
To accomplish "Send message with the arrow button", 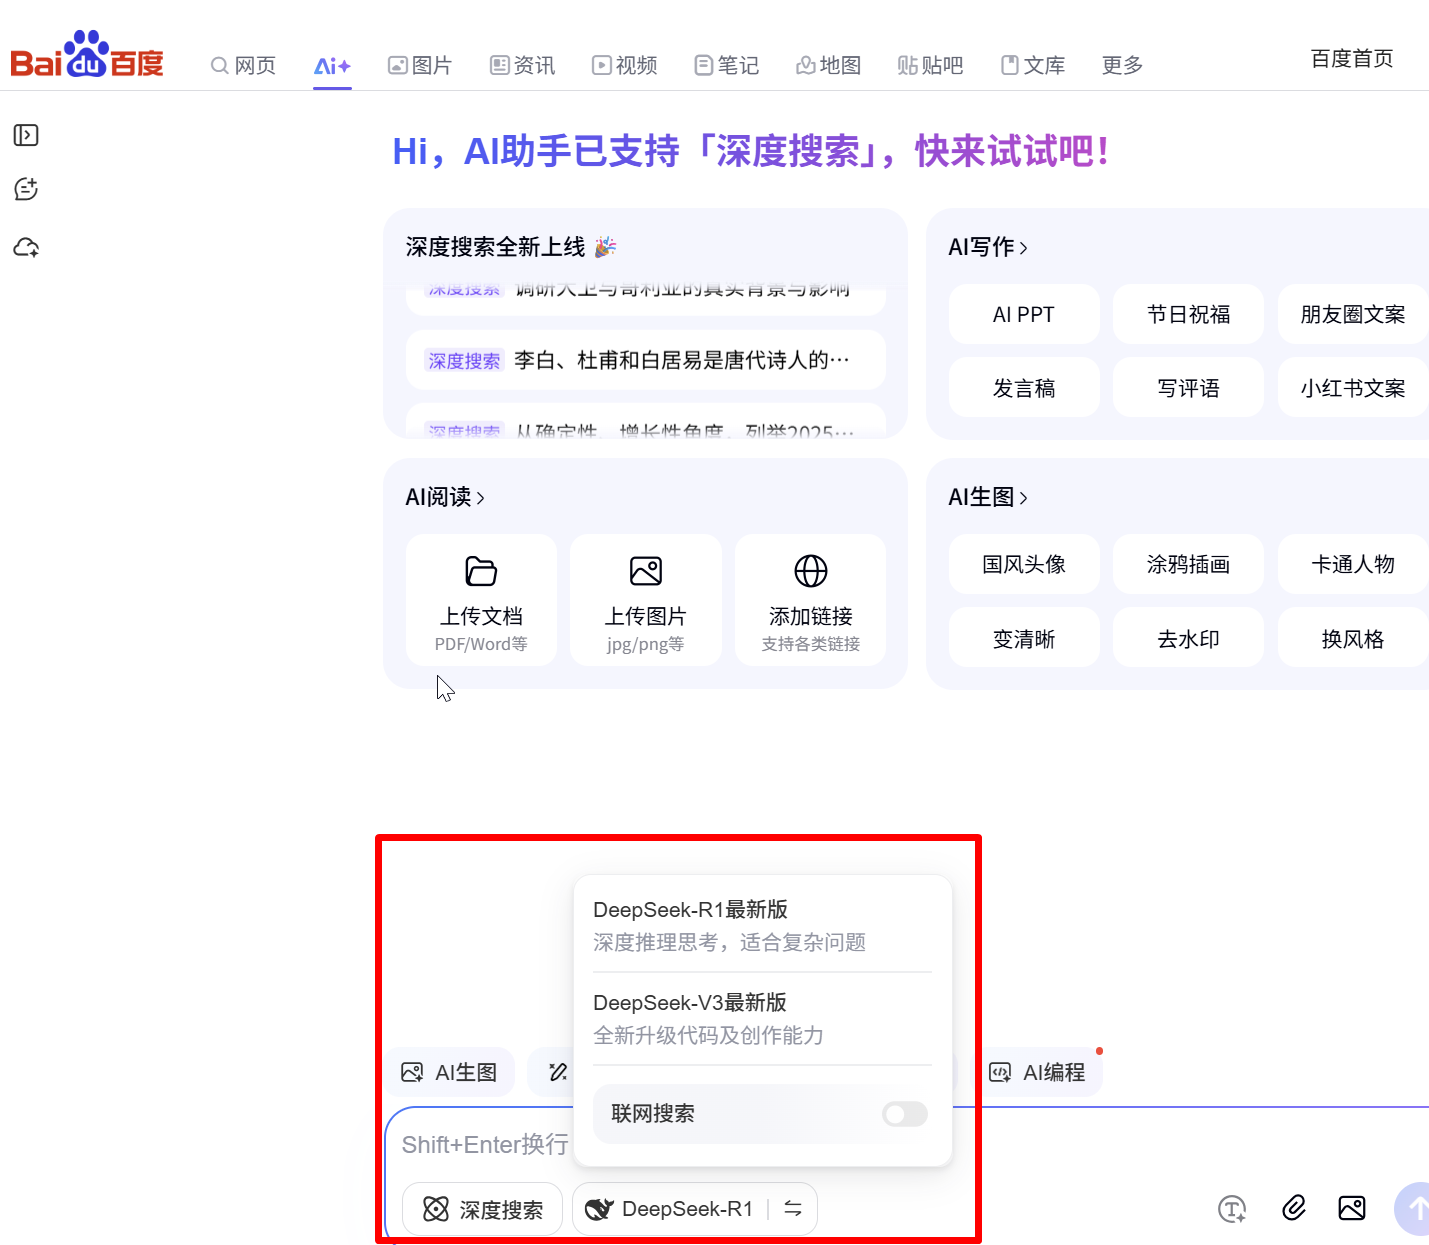I will click(x=1413, y=1209).
